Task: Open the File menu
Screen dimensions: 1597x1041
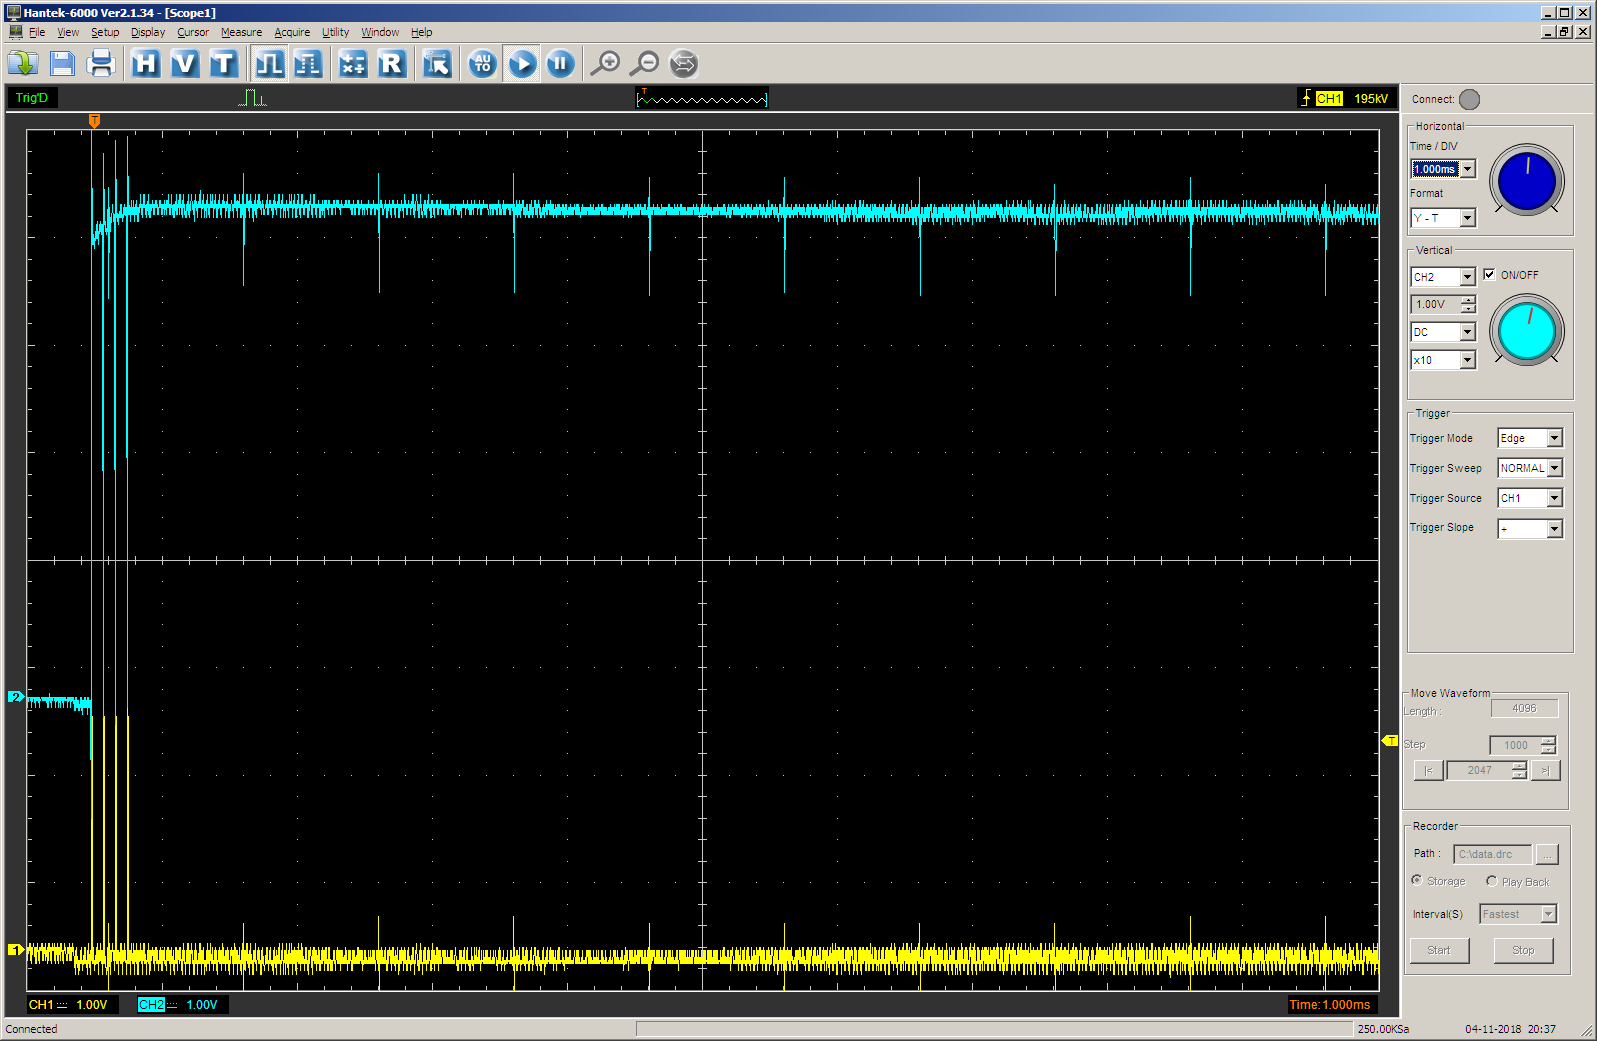Action: tap(37, 32)
